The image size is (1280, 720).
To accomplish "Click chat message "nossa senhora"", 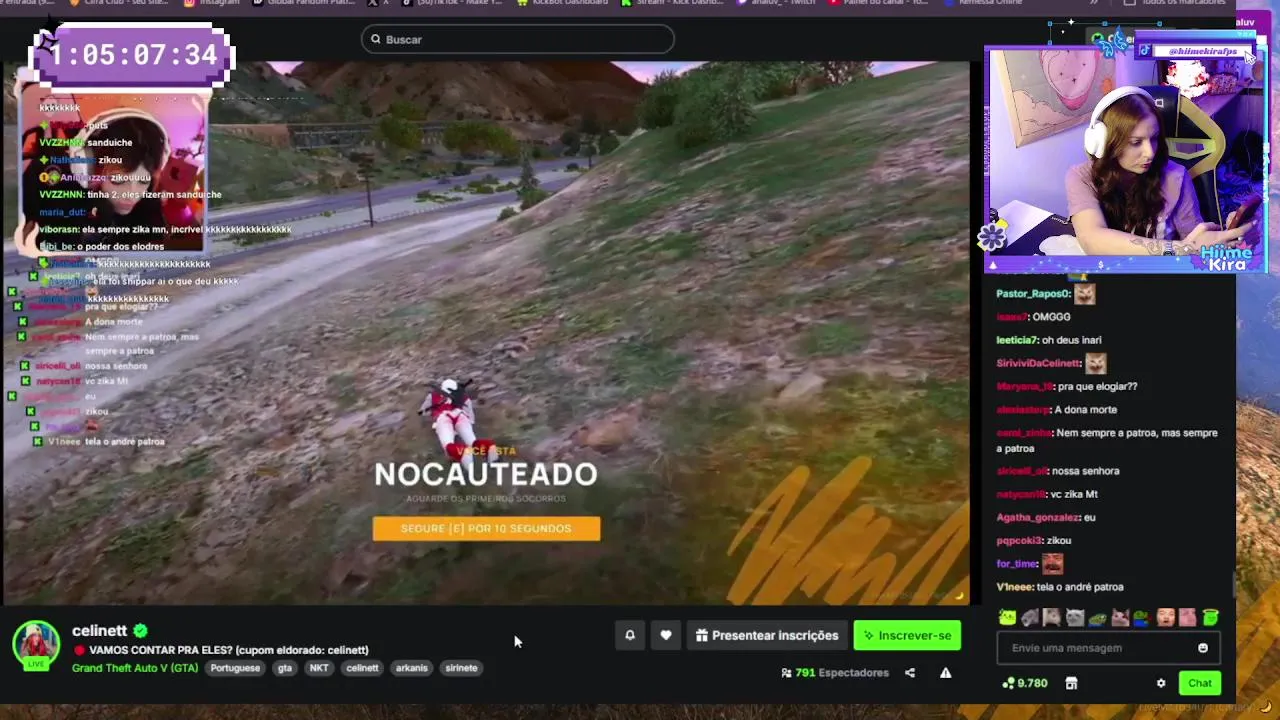I will tap(1086, 471).
